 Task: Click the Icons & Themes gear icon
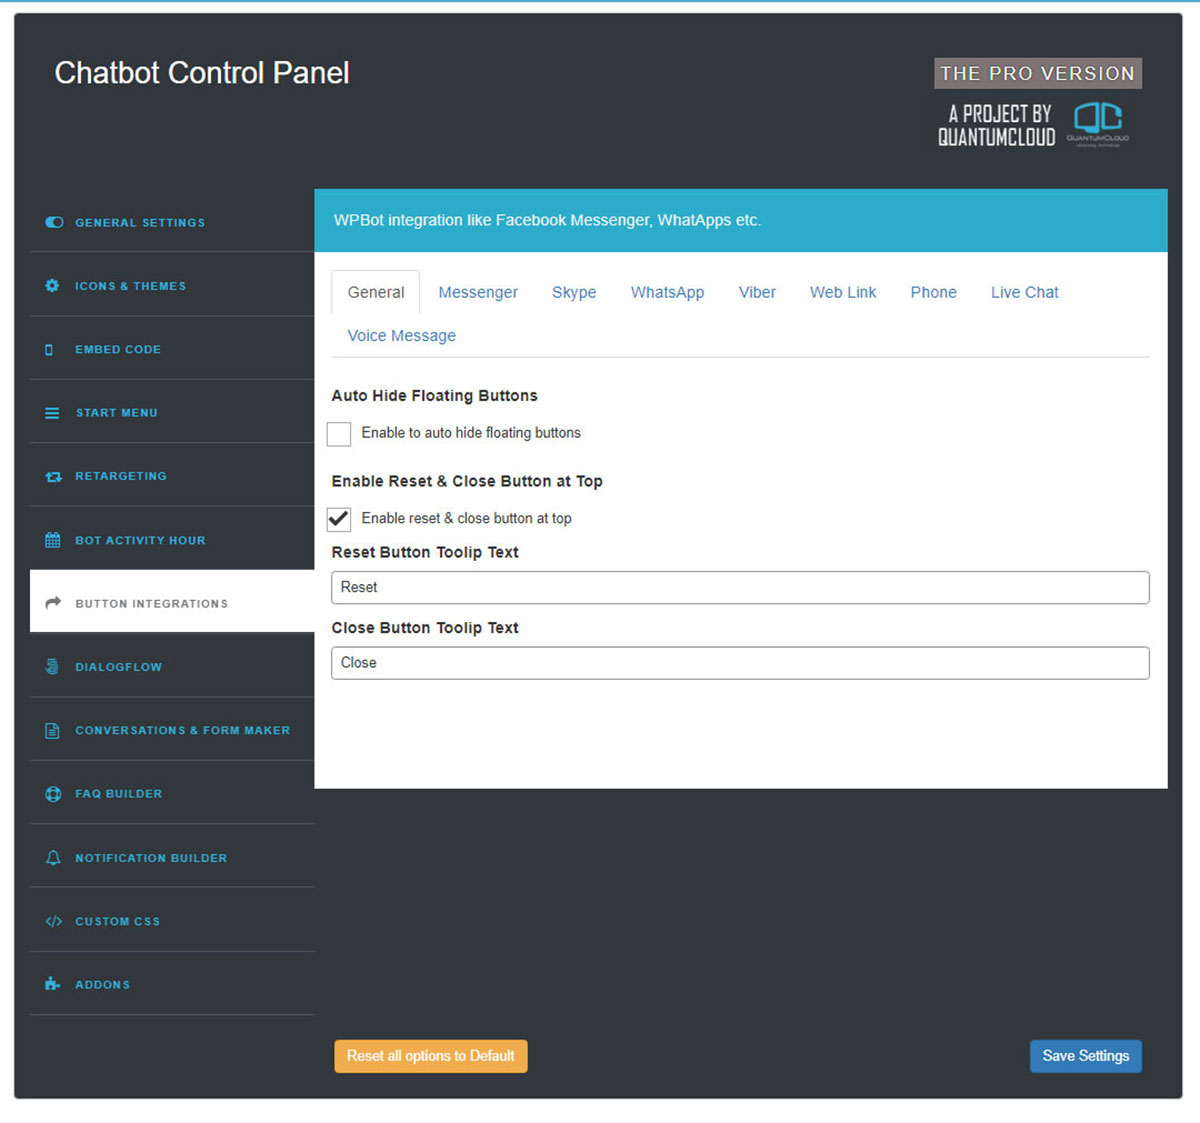(x=52, y=286)
